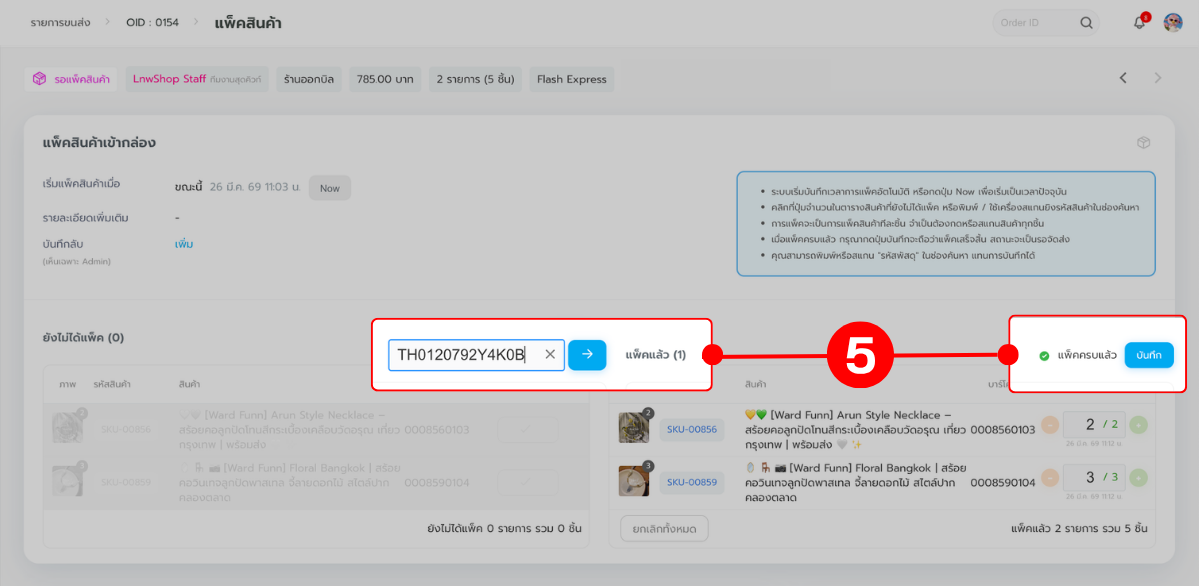
Task: Click the tracking code input field
Action: tap(465, 354)
